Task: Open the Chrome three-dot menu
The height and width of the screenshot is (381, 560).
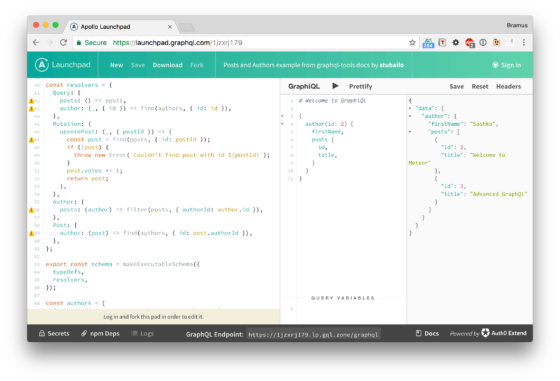Action: pyautogui.click(x=524, y=42)
